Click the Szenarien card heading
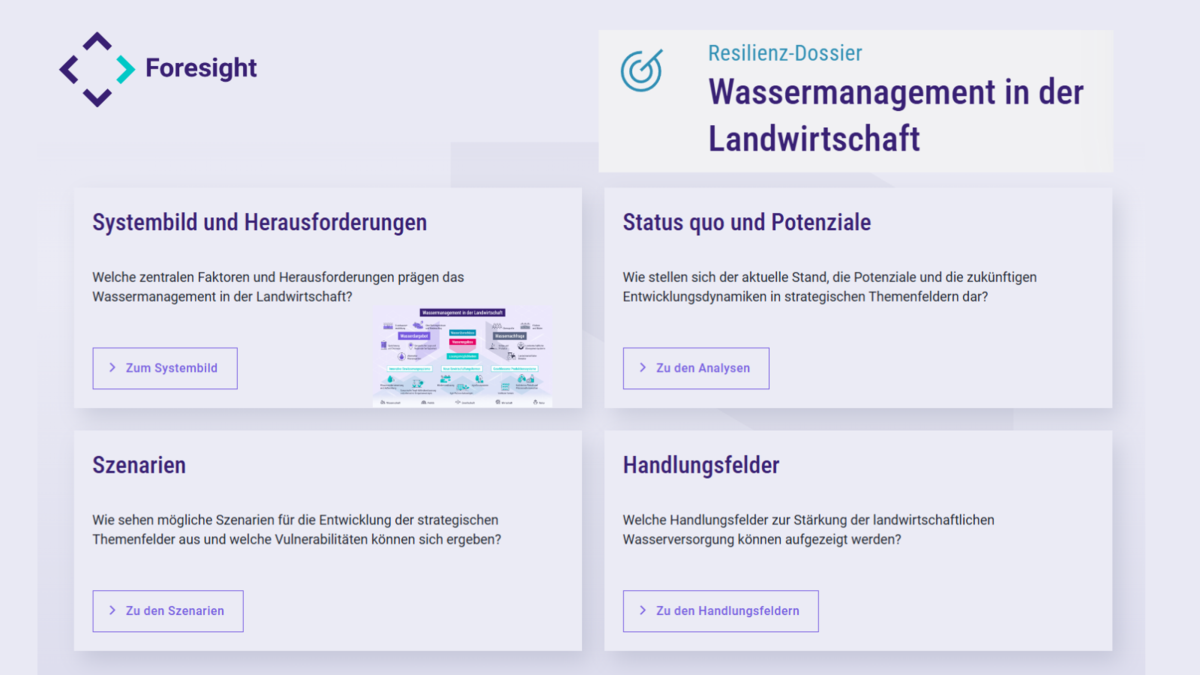This screenshot has height=675, width=1200. [x=139, y=465]
